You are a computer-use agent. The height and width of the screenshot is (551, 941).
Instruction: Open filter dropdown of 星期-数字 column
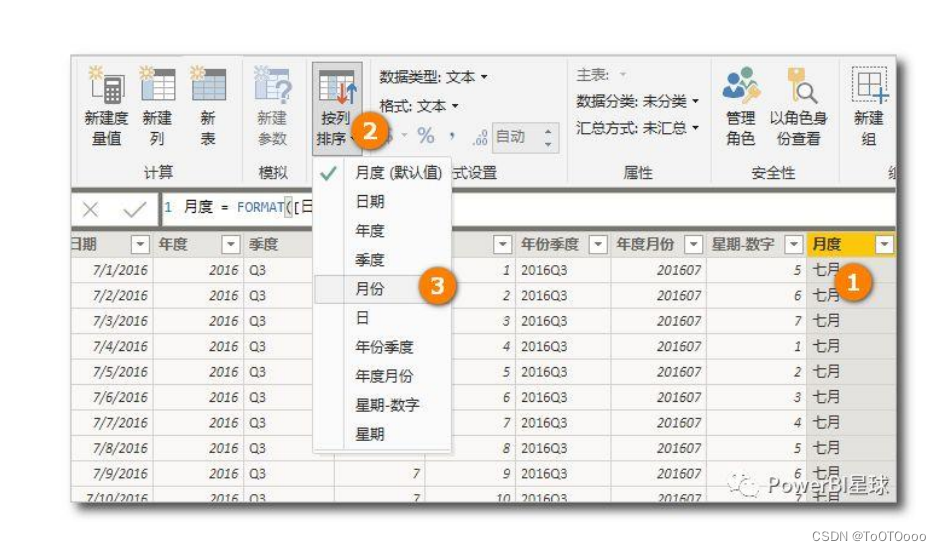click(x=793, y=244)
